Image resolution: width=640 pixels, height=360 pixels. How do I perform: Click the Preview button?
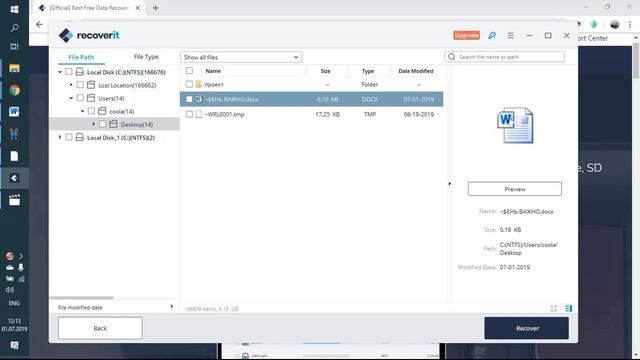[515, 189]
